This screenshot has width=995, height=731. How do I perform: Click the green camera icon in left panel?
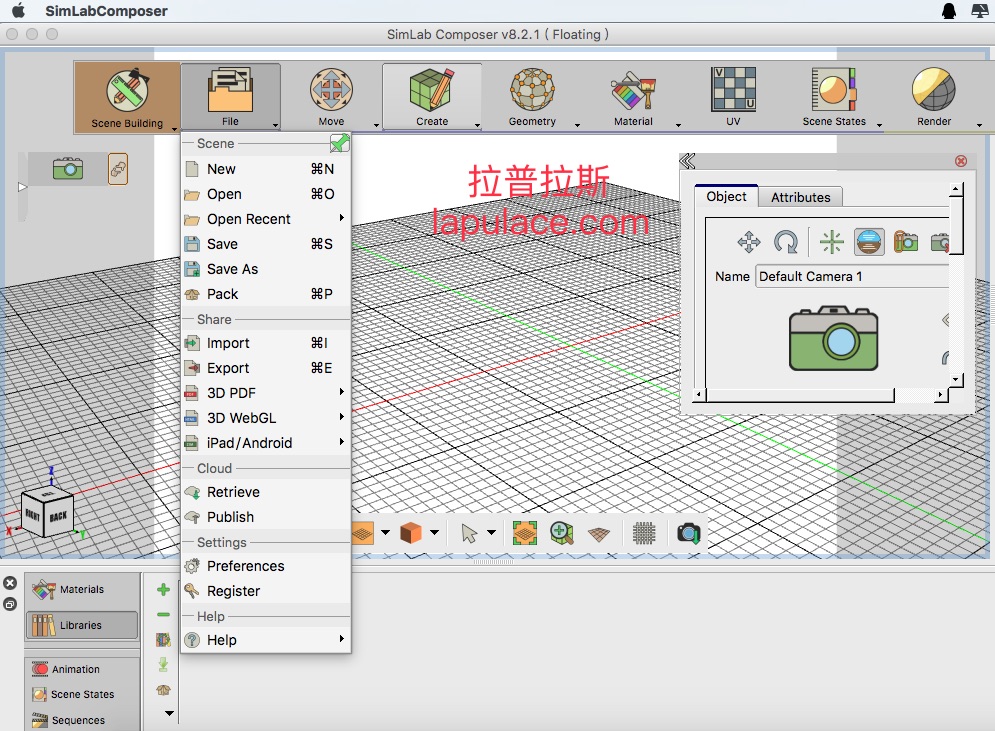coord(68,169)
